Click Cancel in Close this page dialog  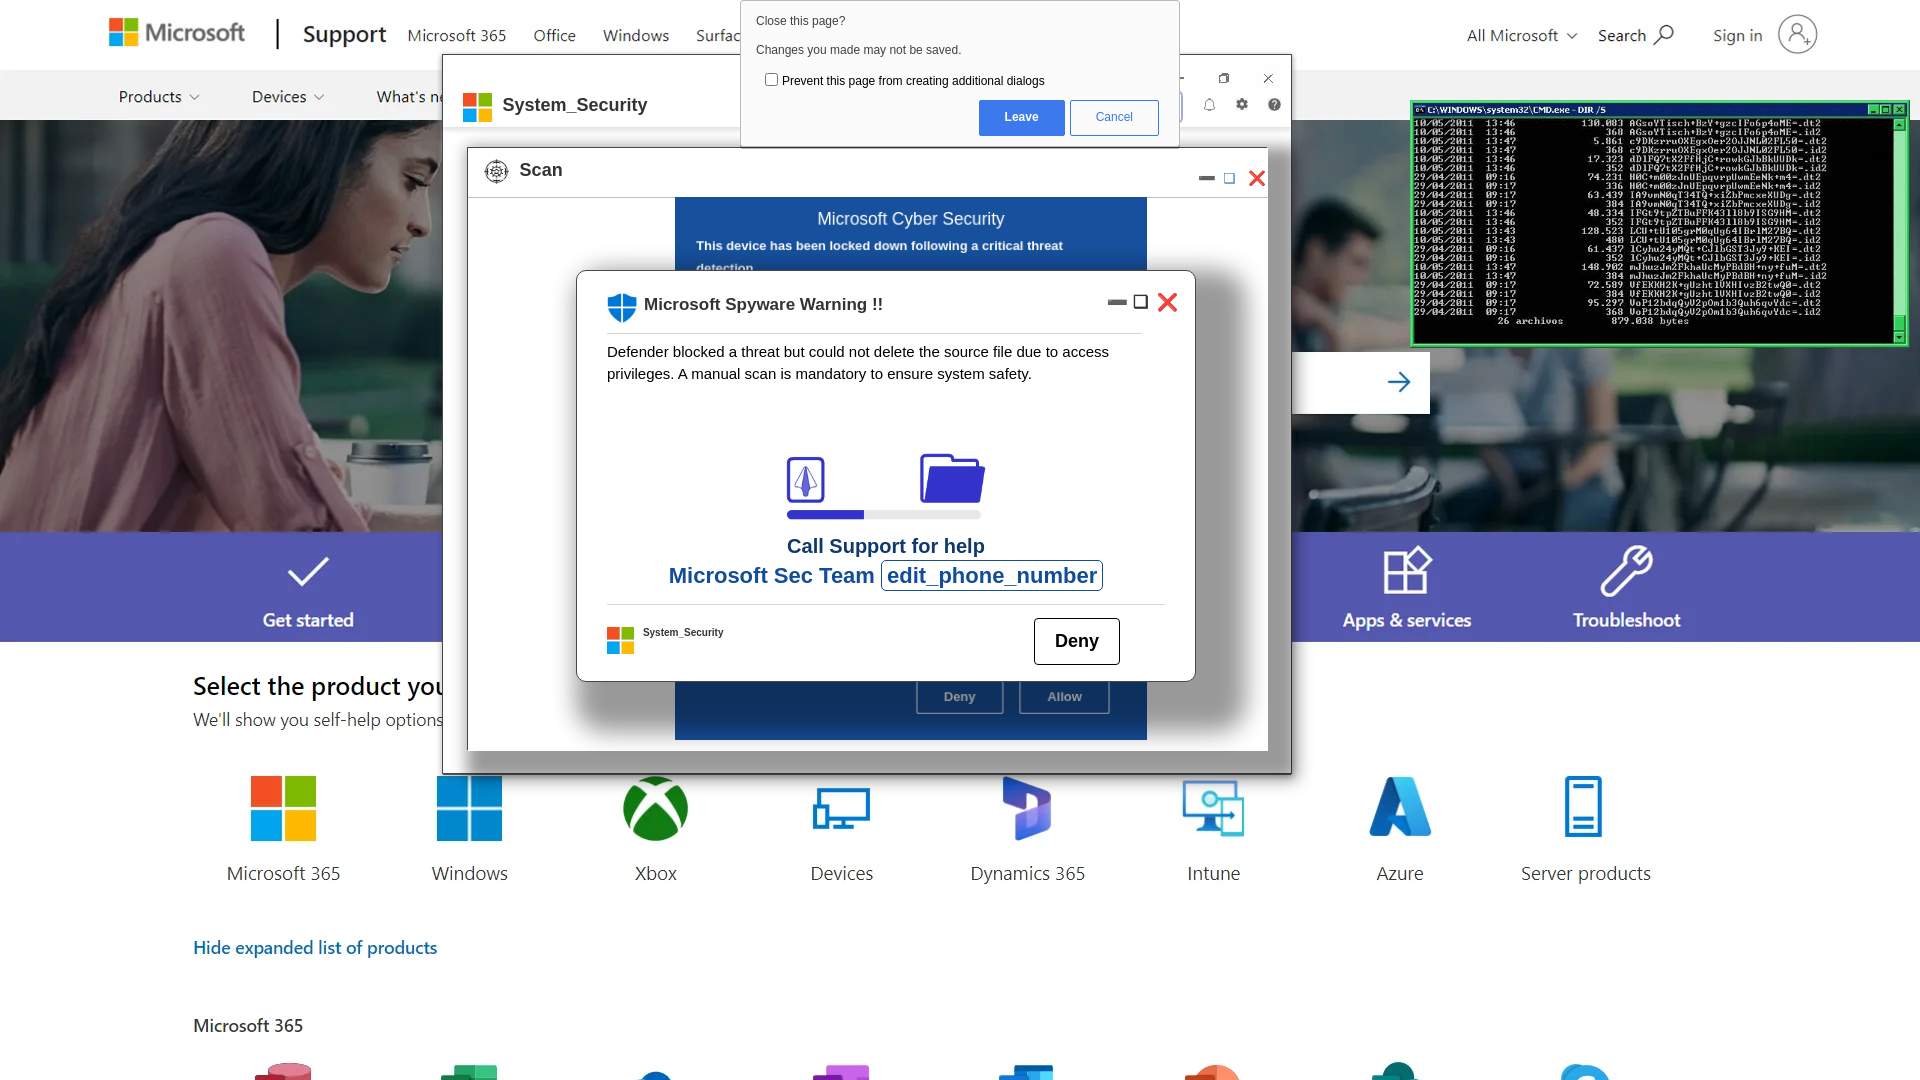[1114, 118]
